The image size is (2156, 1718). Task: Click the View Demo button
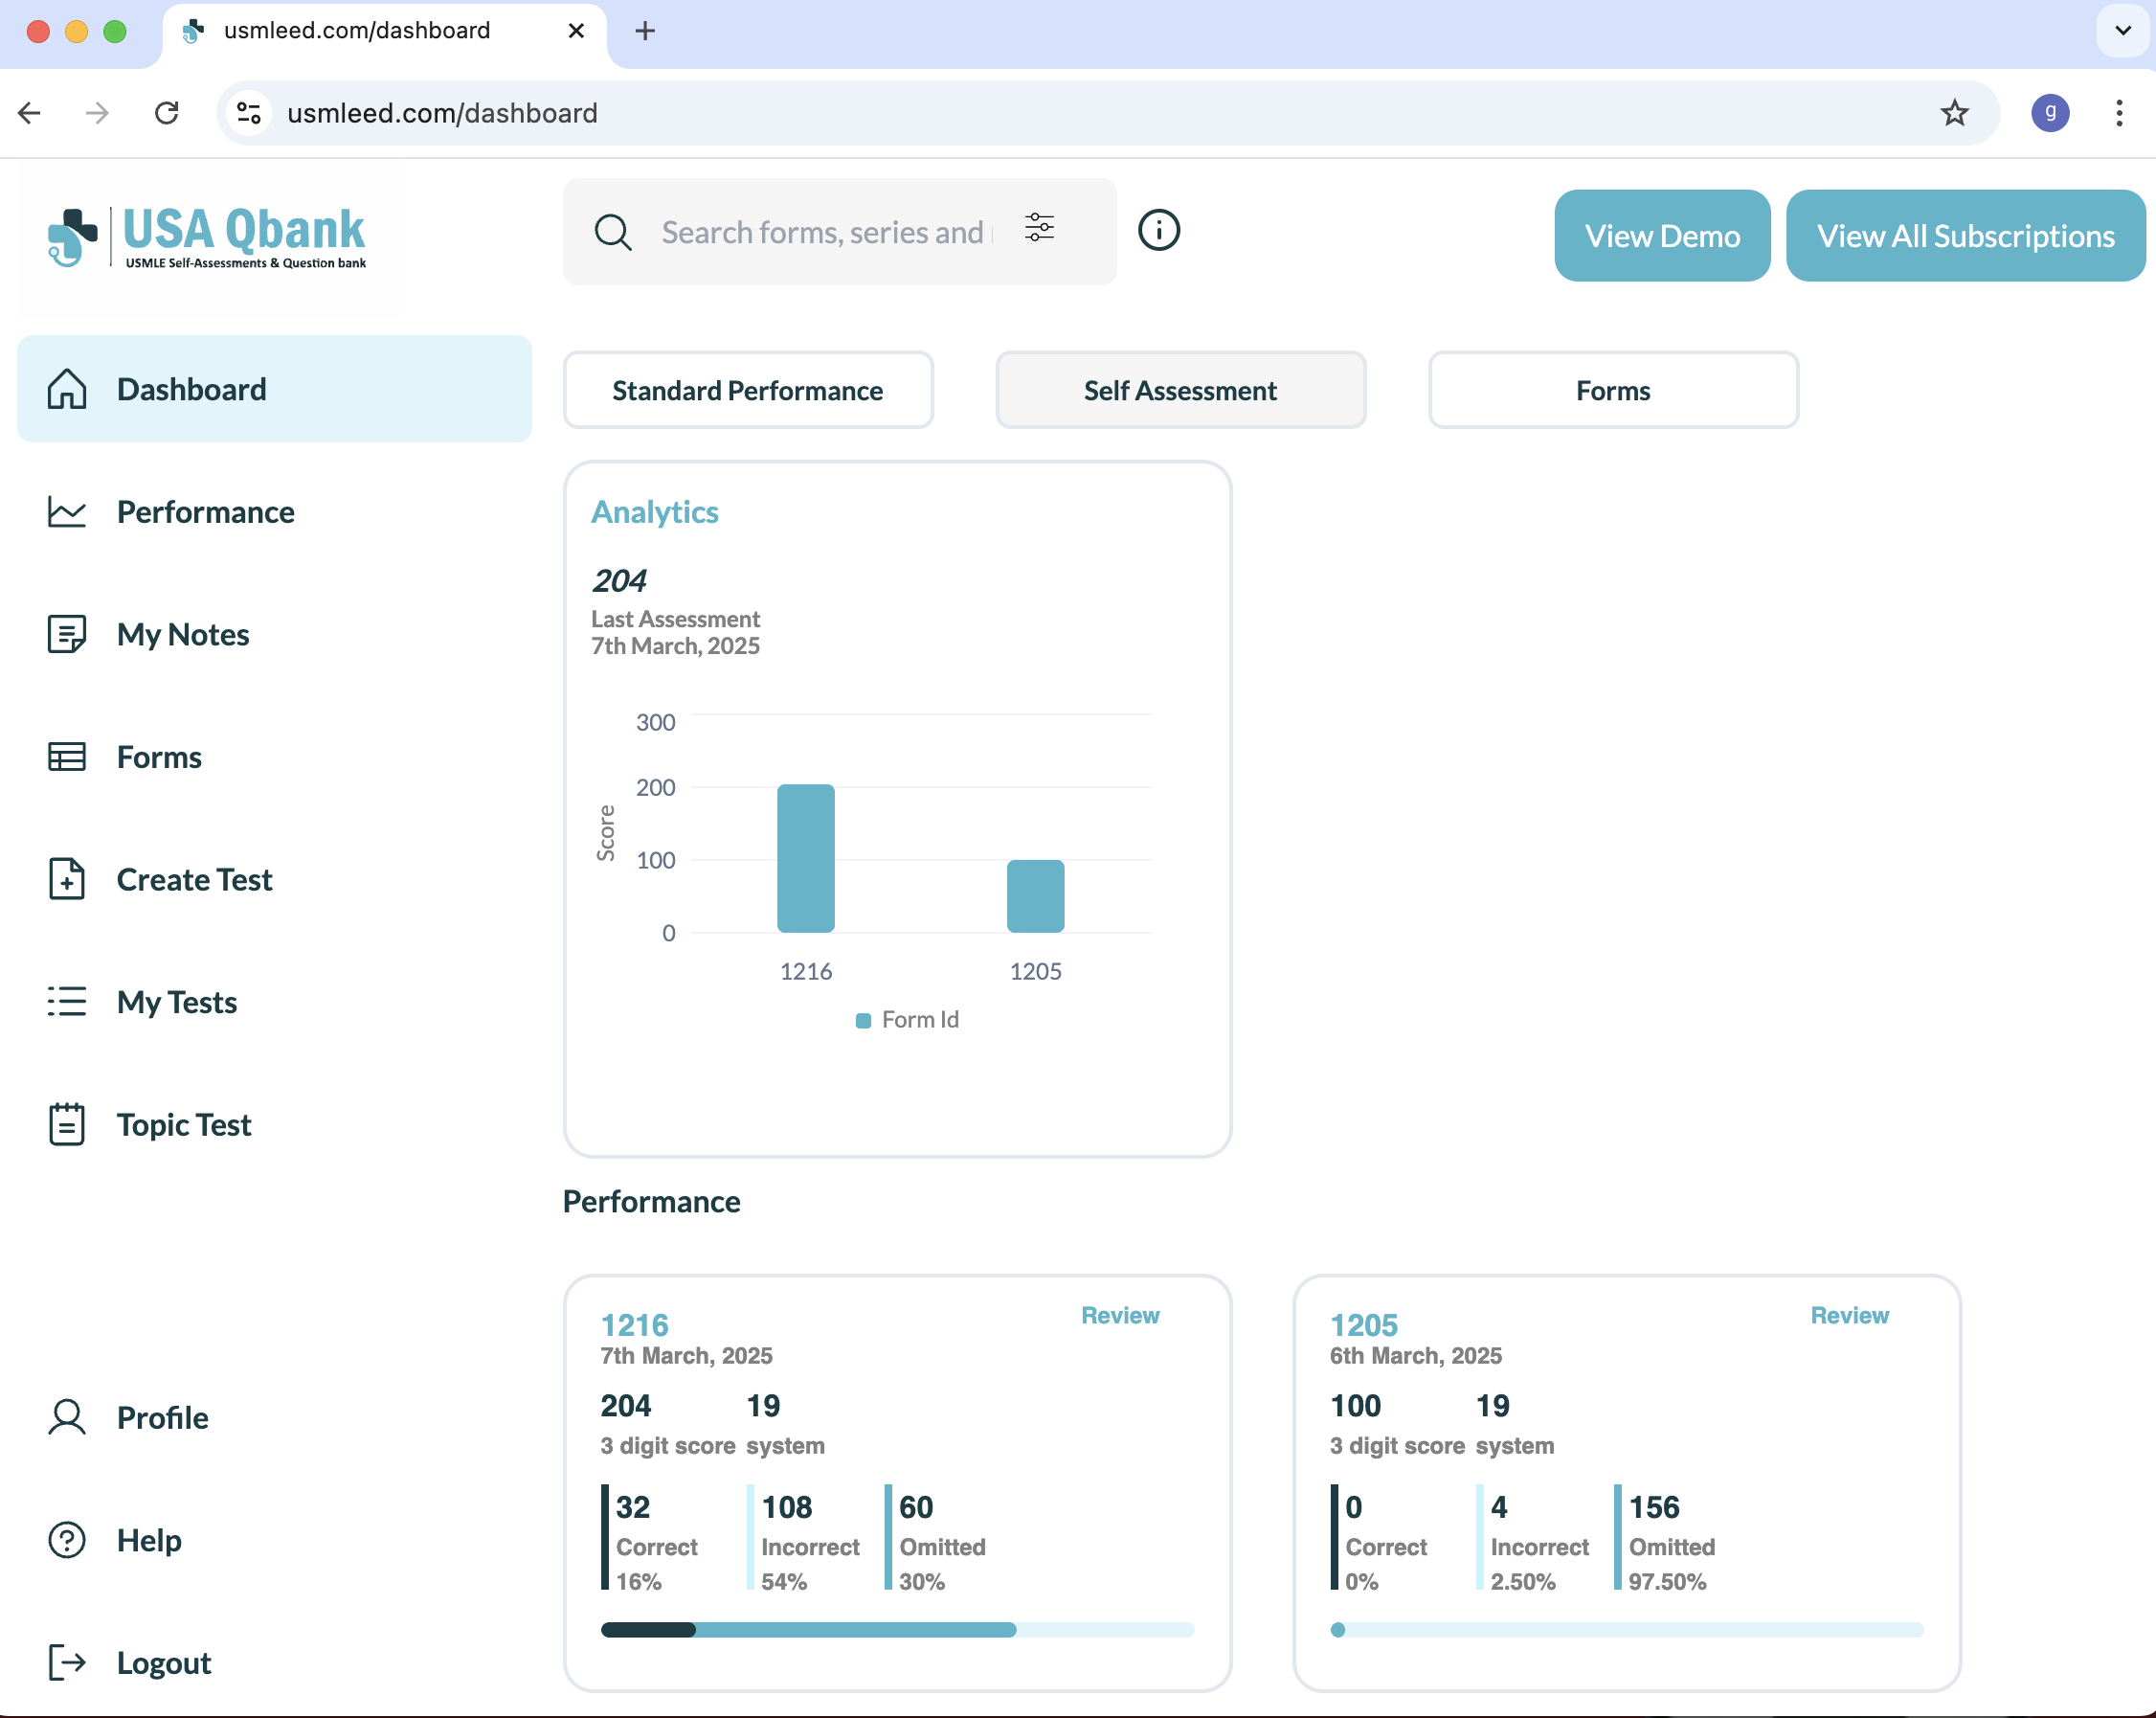1662,235
